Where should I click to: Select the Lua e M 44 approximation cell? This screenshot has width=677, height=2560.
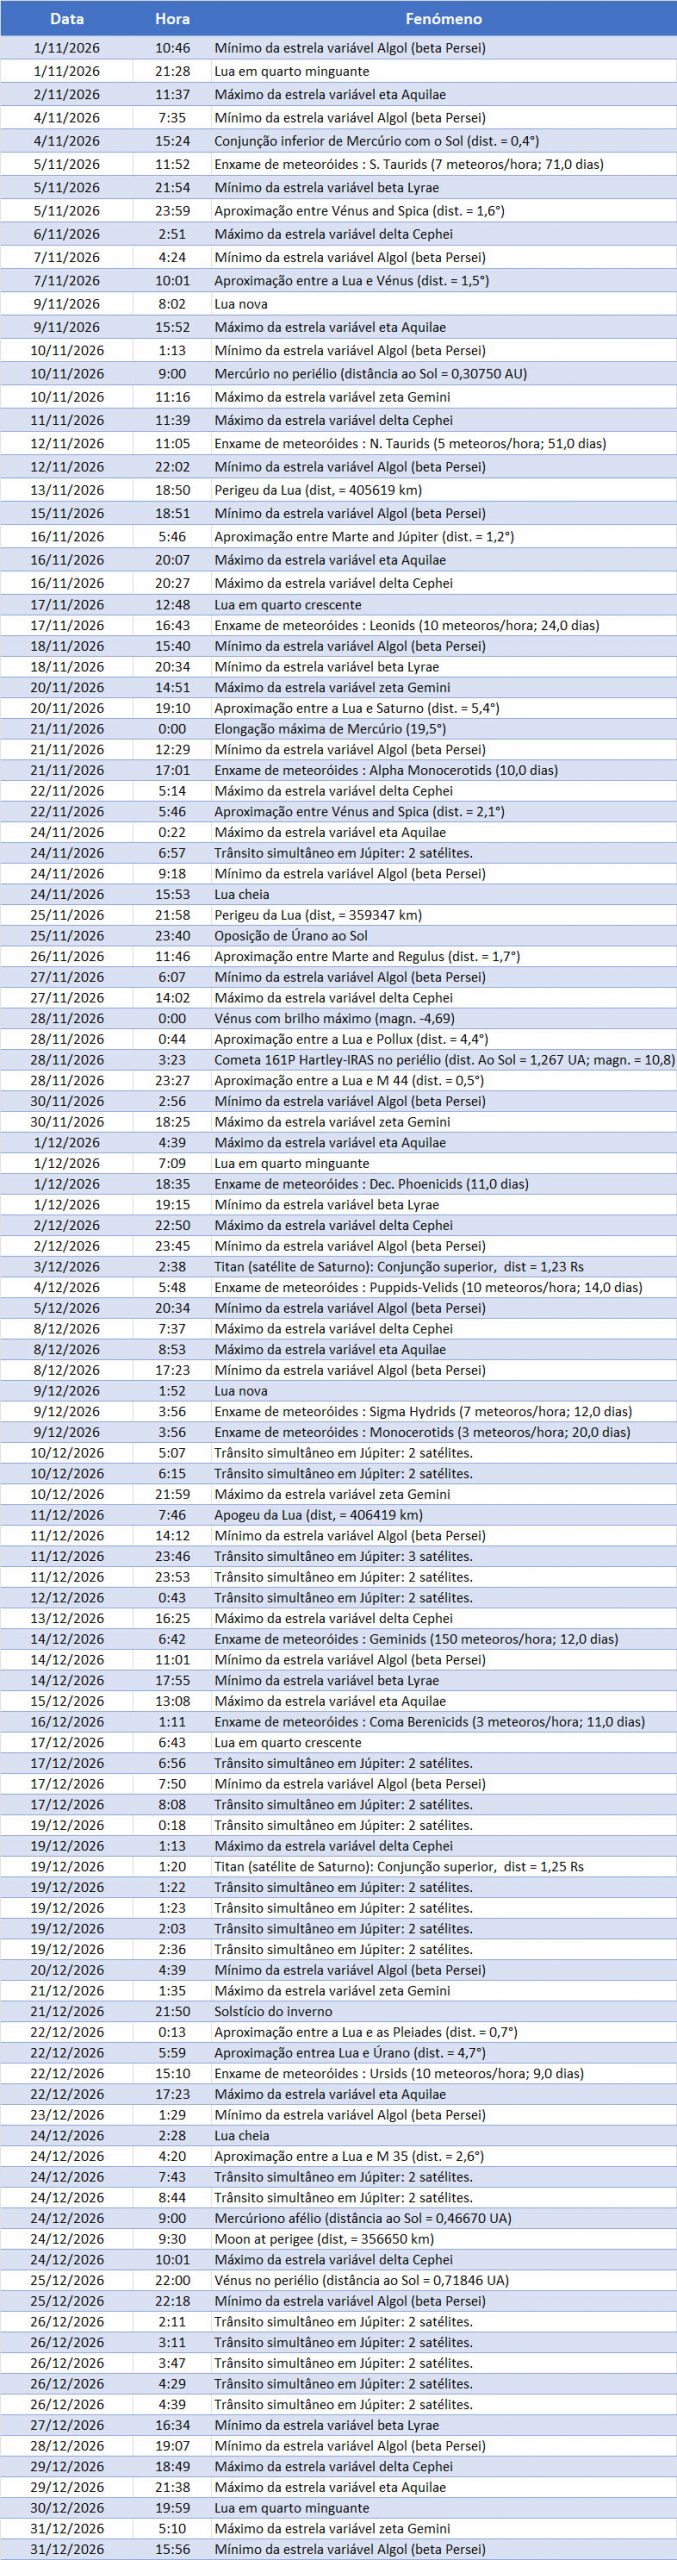tap(349, 1080)
